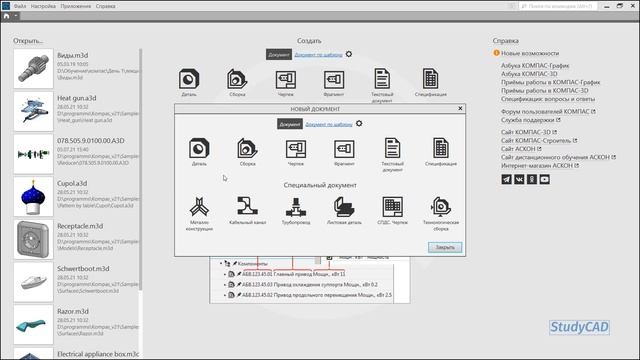
Task: Open settings gear in New Document dialog
Action: tap(359, 123)
